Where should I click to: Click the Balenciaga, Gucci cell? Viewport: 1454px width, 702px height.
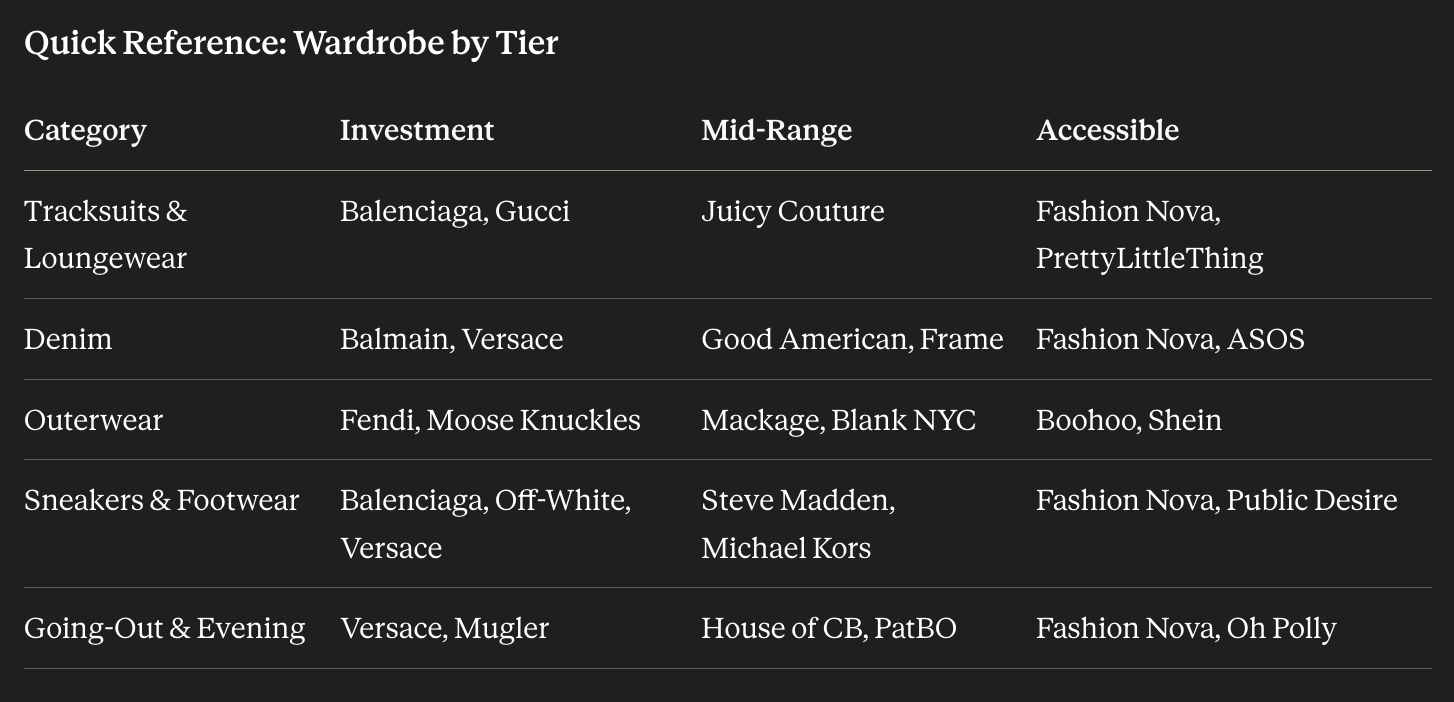[x=455, y=212]
